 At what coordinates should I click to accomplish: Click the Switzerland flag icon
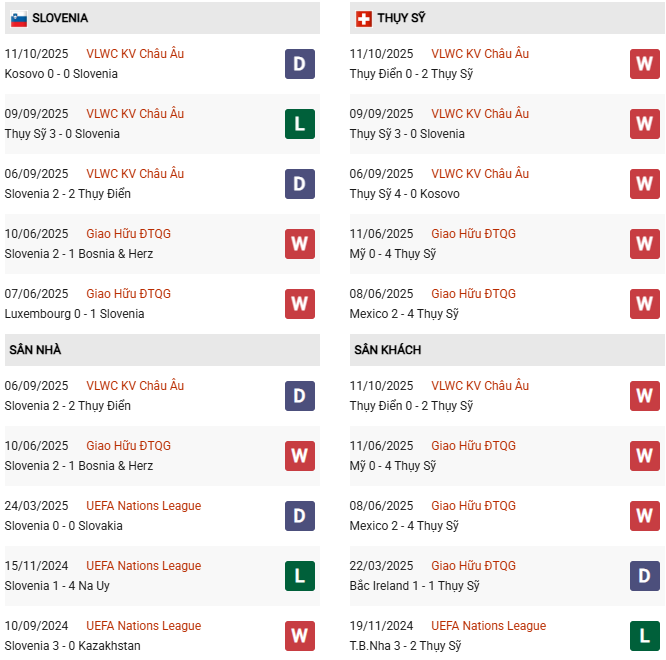(x=364, y=18)
